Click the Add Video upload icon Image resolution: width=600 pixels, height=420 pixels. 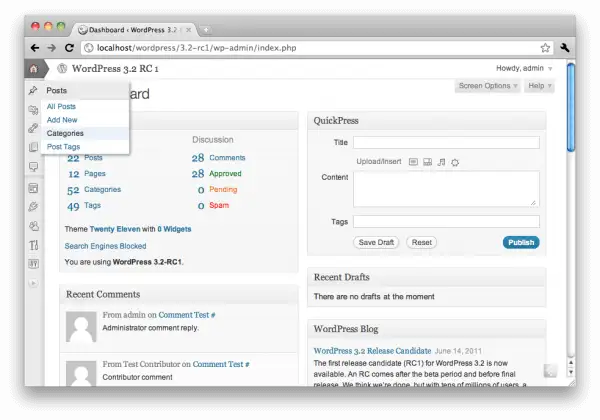[427, 162]
